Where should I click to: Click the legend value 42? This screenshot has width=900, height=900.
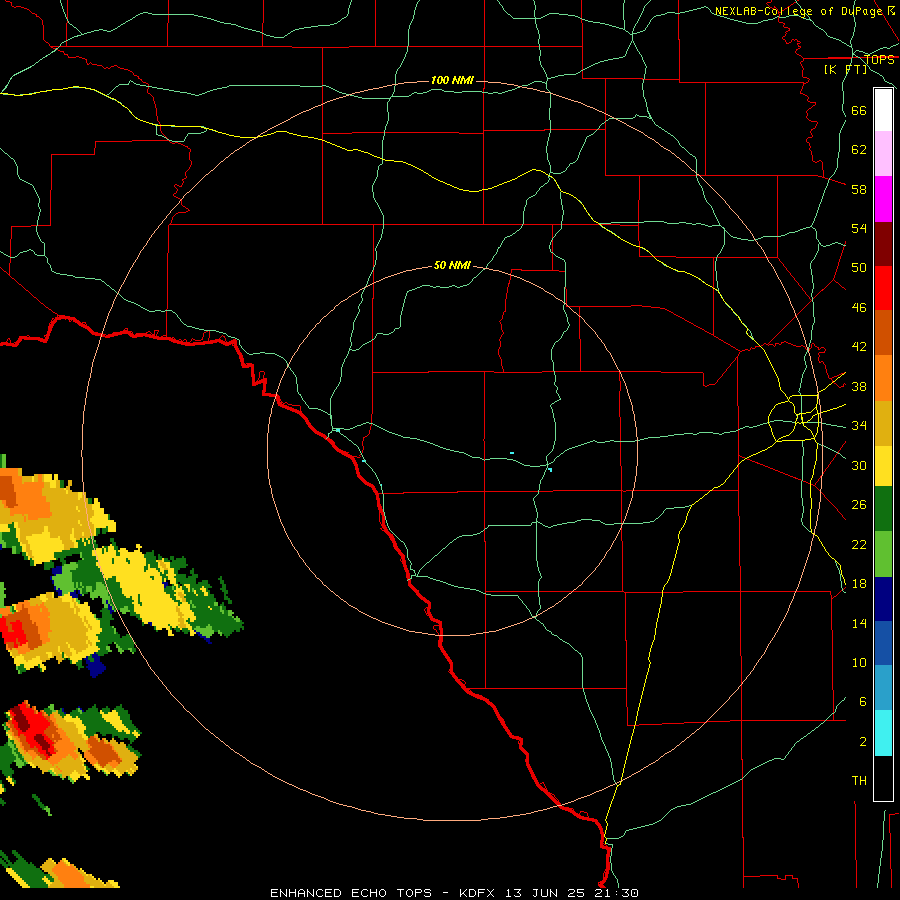(859, 347)
